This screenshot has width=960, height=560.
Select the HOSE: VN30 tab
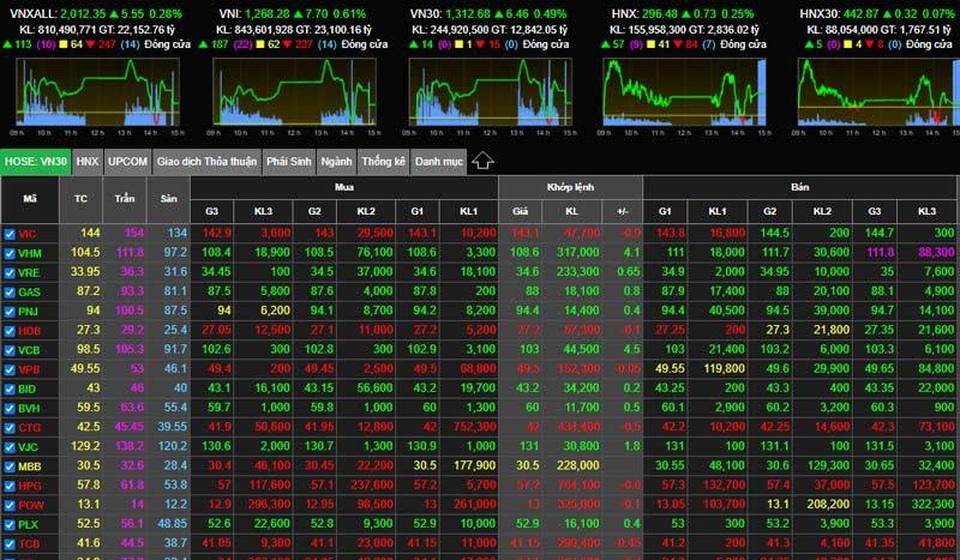36,162
